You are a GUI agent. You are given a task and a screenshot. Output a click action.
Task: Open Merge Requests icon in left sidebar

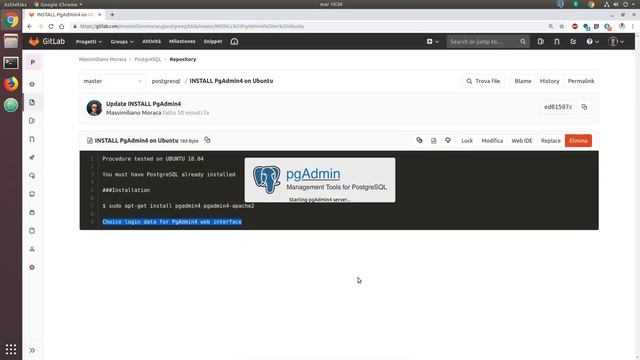pyautogui.click(x=32, y=139)
